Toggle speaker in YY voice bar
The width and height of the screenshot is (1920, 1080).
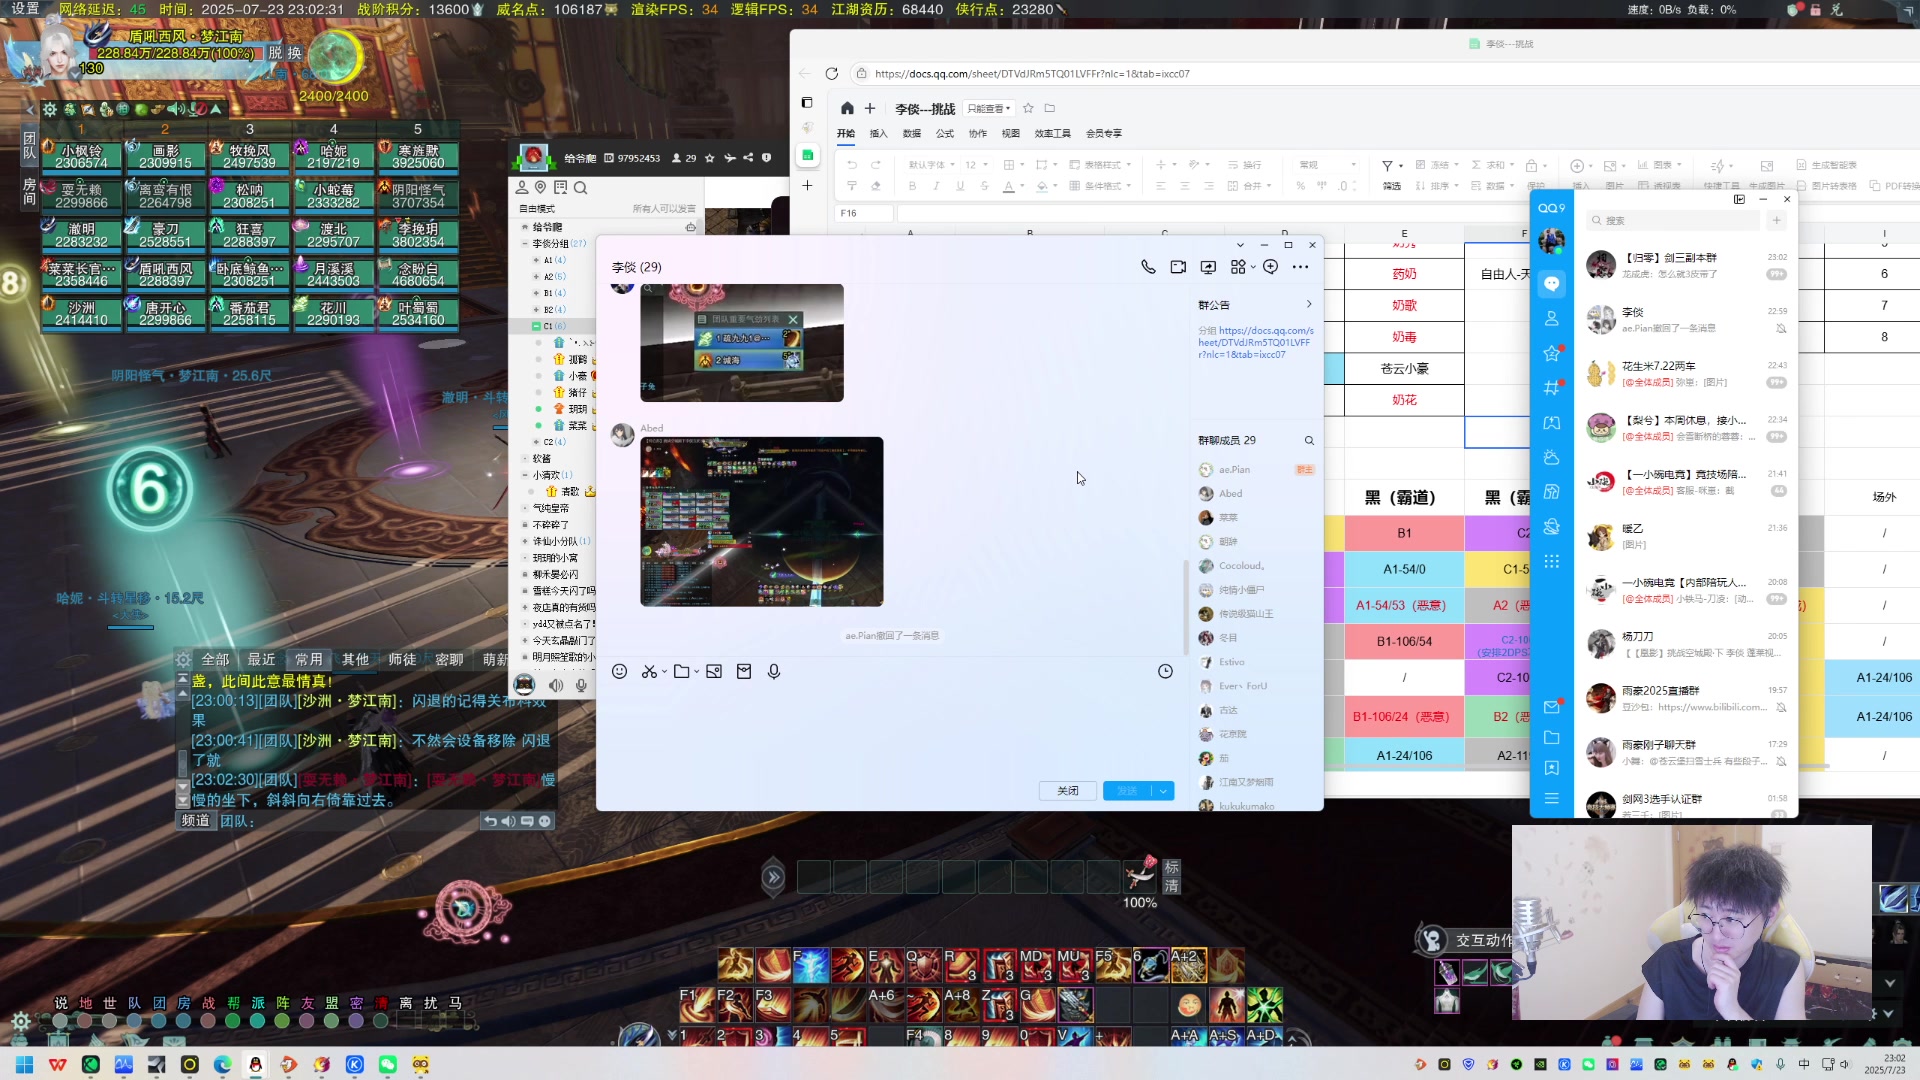[x=556, y=686]
